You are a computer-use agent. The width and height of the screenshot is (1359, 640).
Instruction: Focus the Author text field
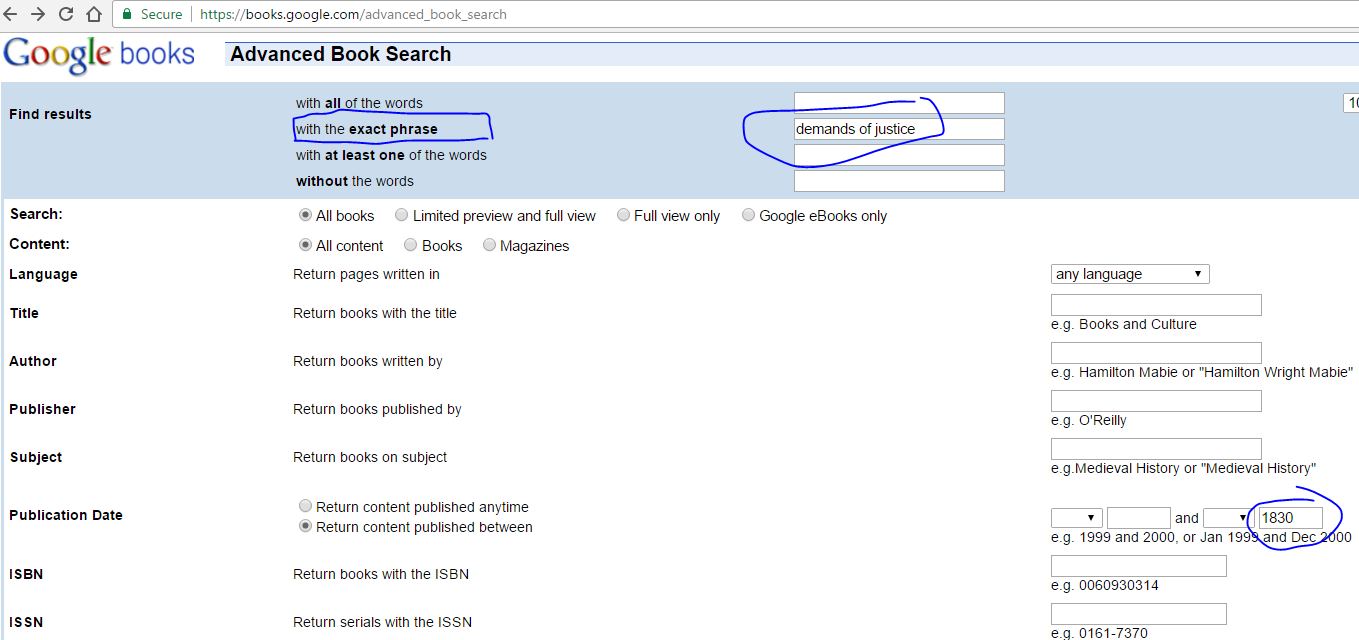click(x=1156, y=353)
